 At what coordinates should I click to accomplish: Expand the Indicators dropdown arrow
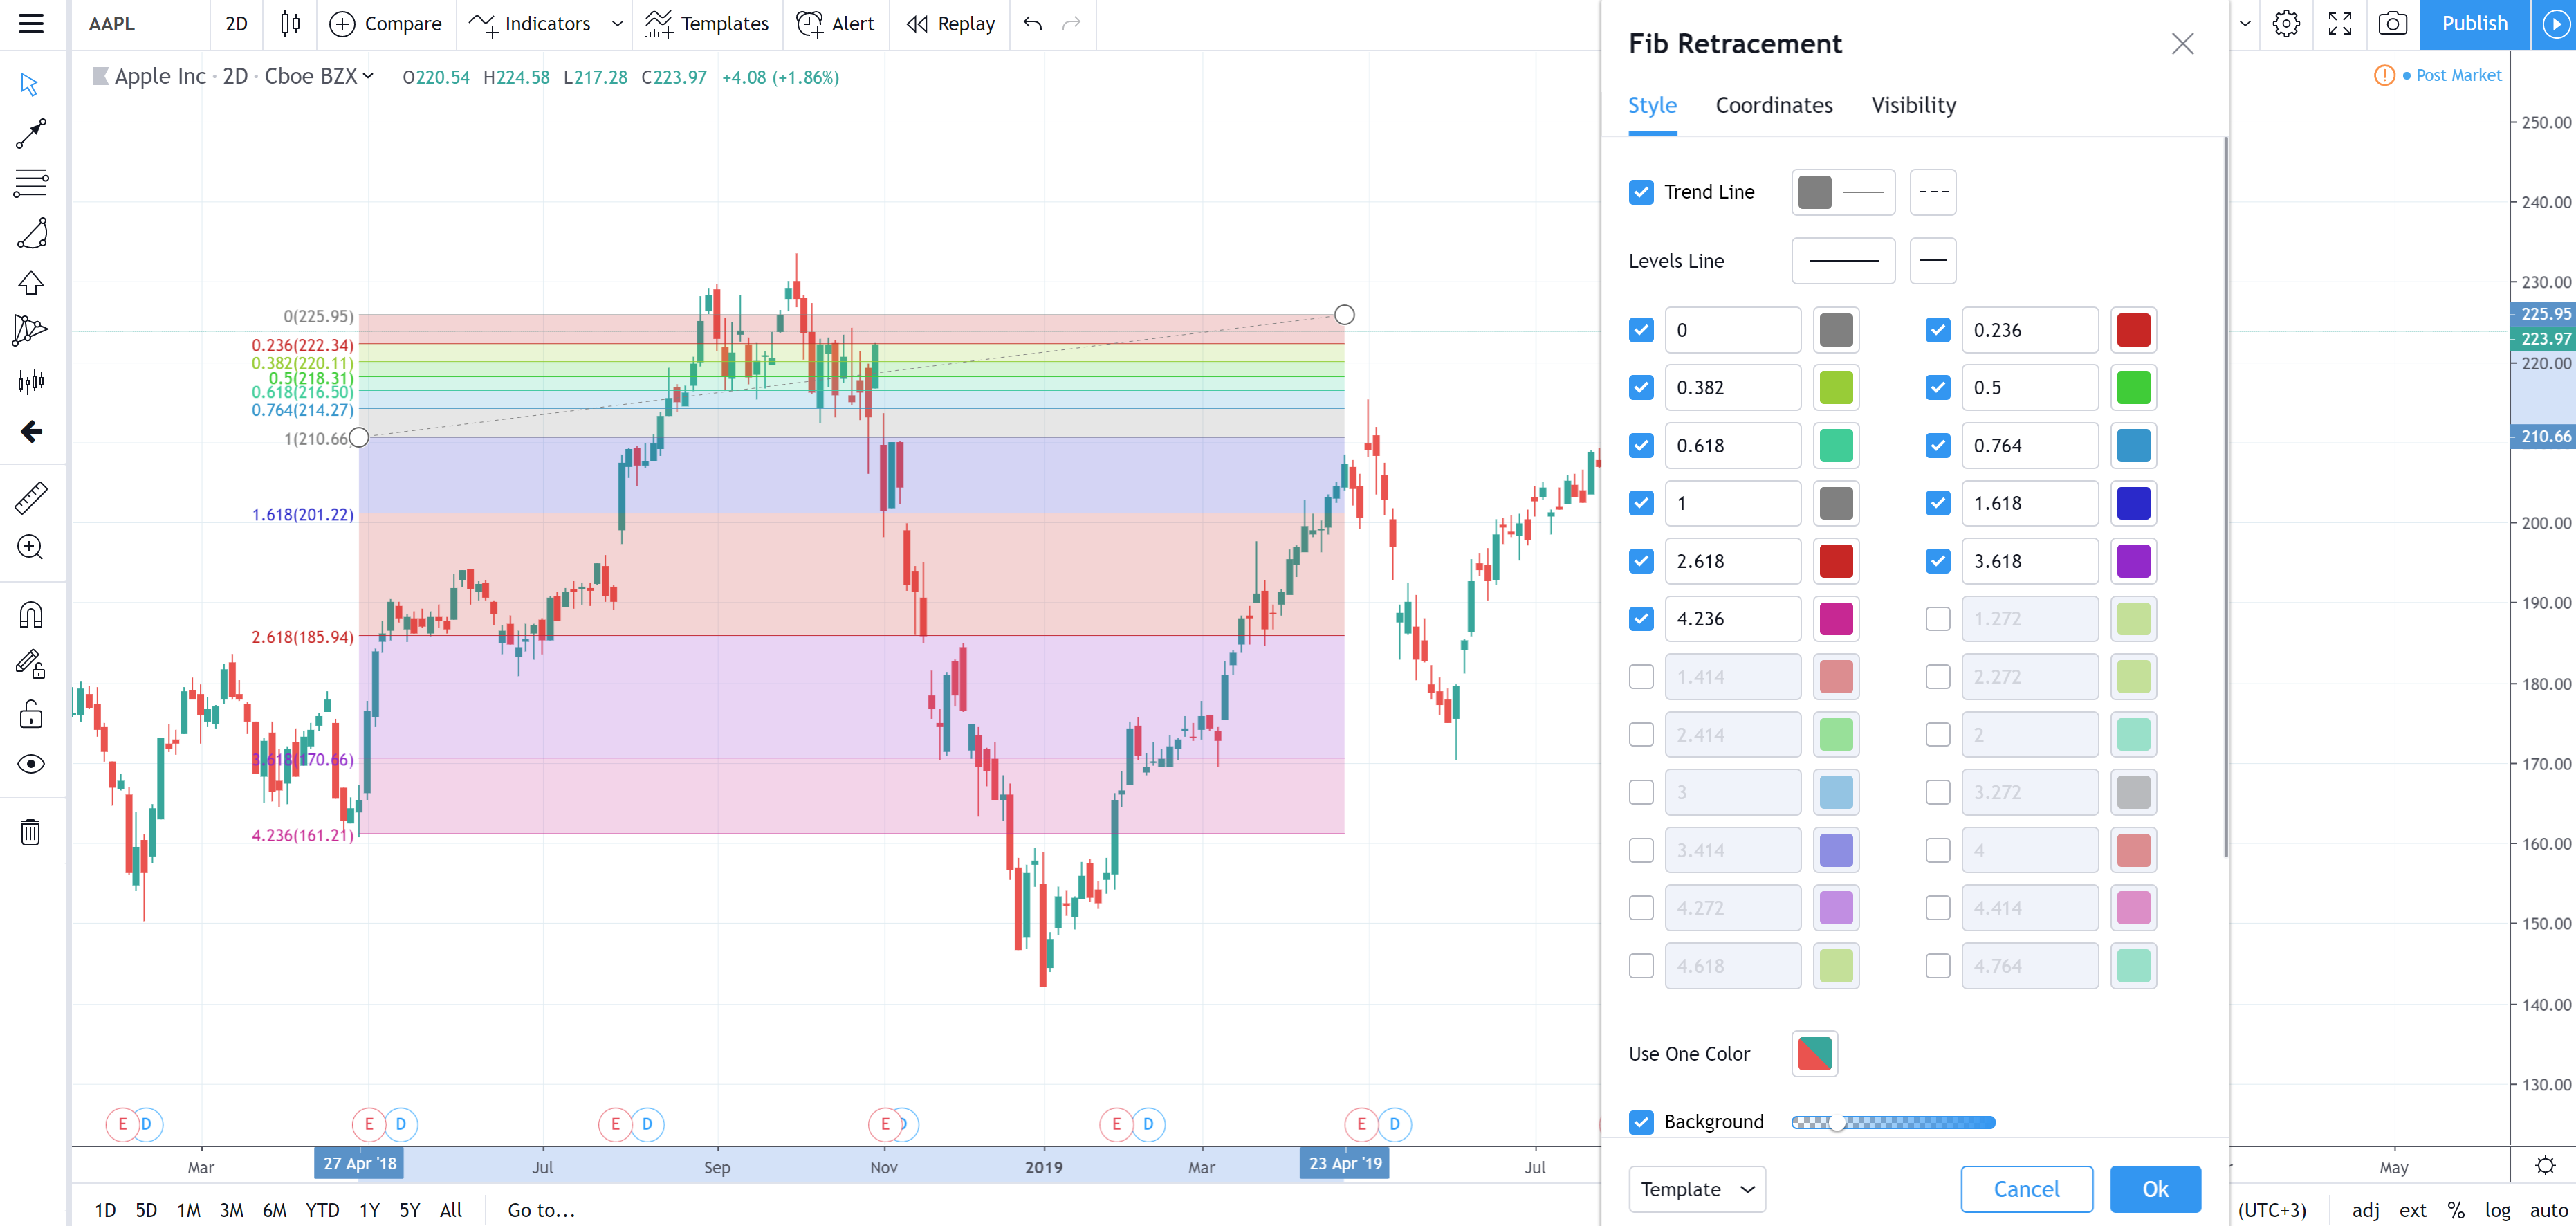pyautogui.click(x=617, y=24)
